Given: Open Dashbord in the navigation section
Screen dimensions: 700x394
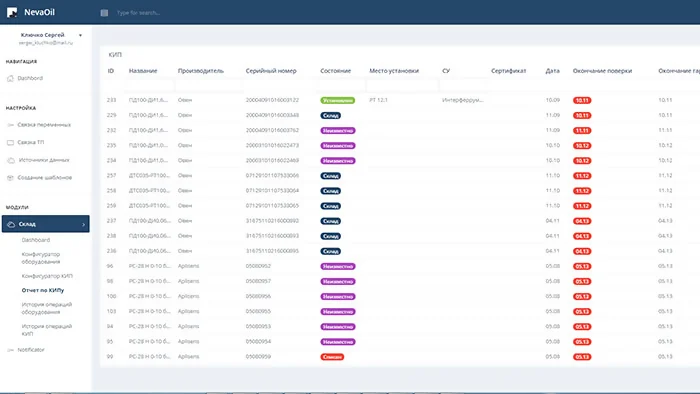Looking at the screenshot, I should point(30,78).
